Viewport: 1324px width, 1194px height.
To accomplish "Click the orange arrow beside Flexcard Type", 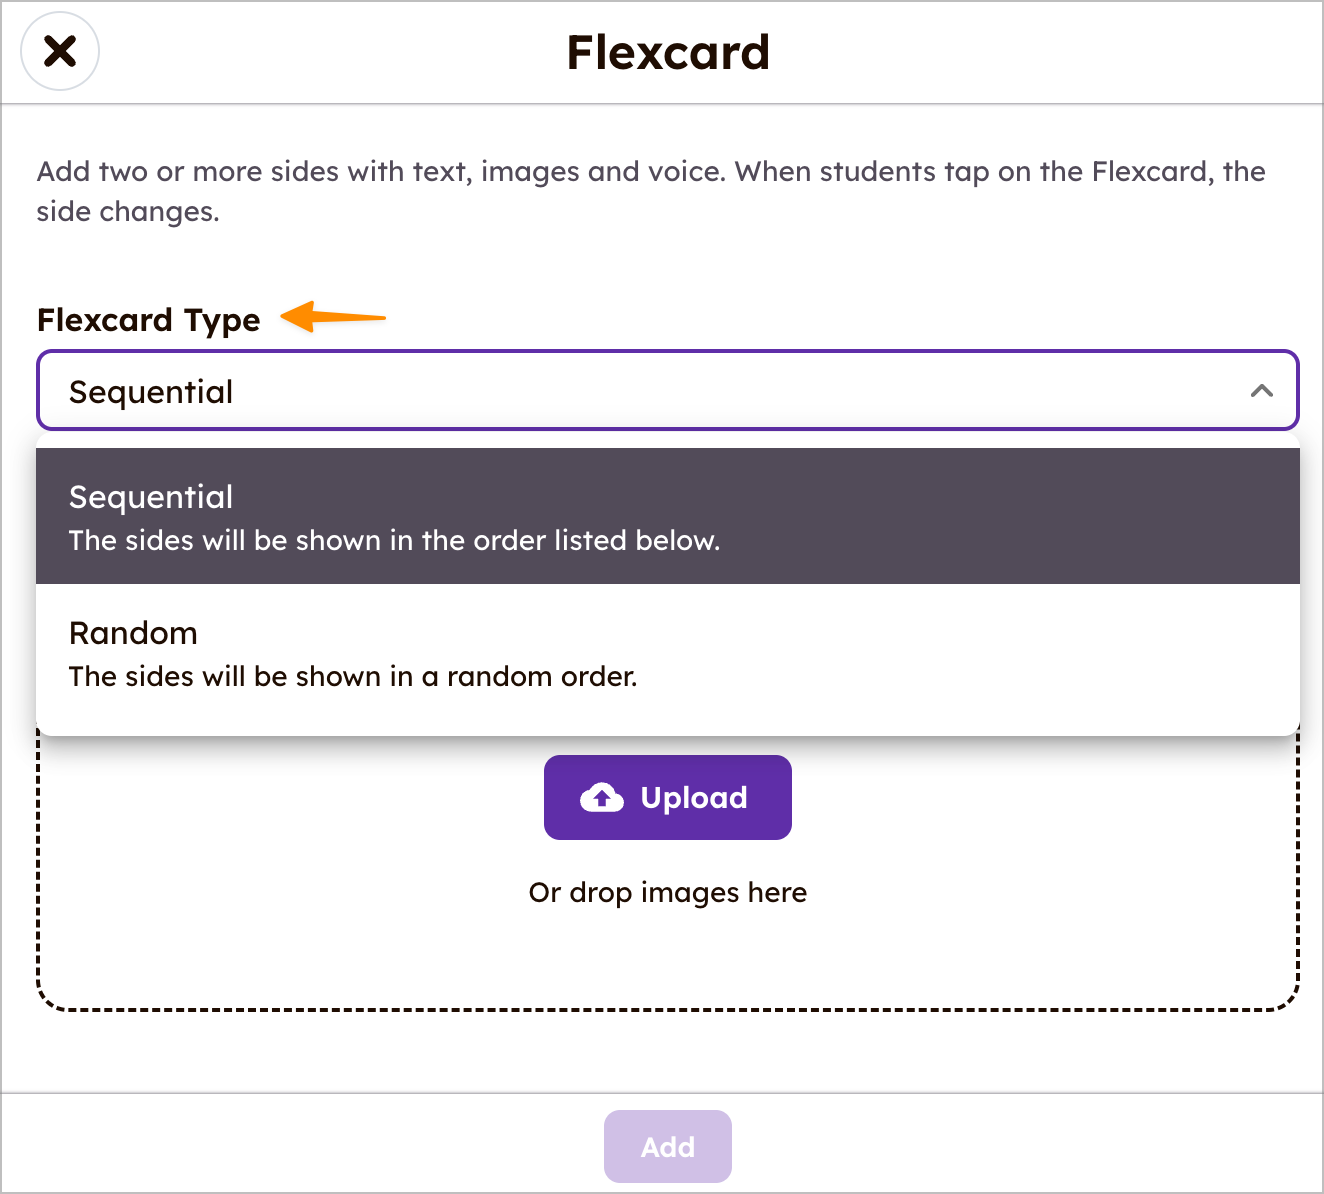I will [333, 317].
